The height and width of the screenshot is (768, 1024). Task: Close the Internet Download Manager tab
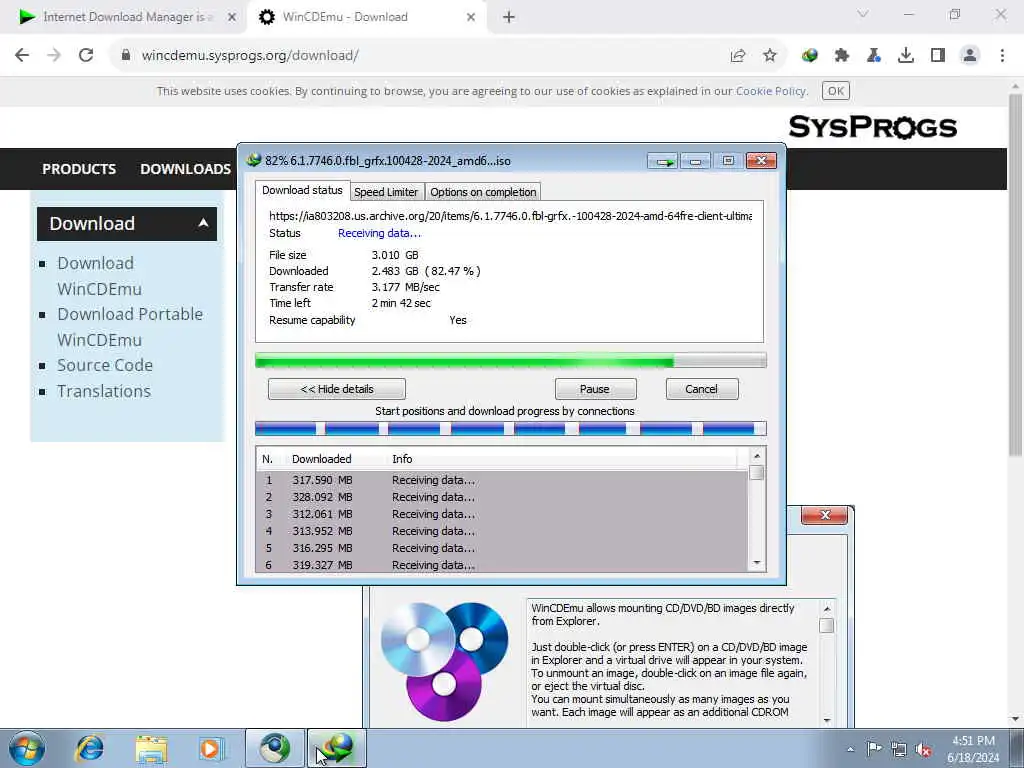pyautogui.click(x=232, y=17)
